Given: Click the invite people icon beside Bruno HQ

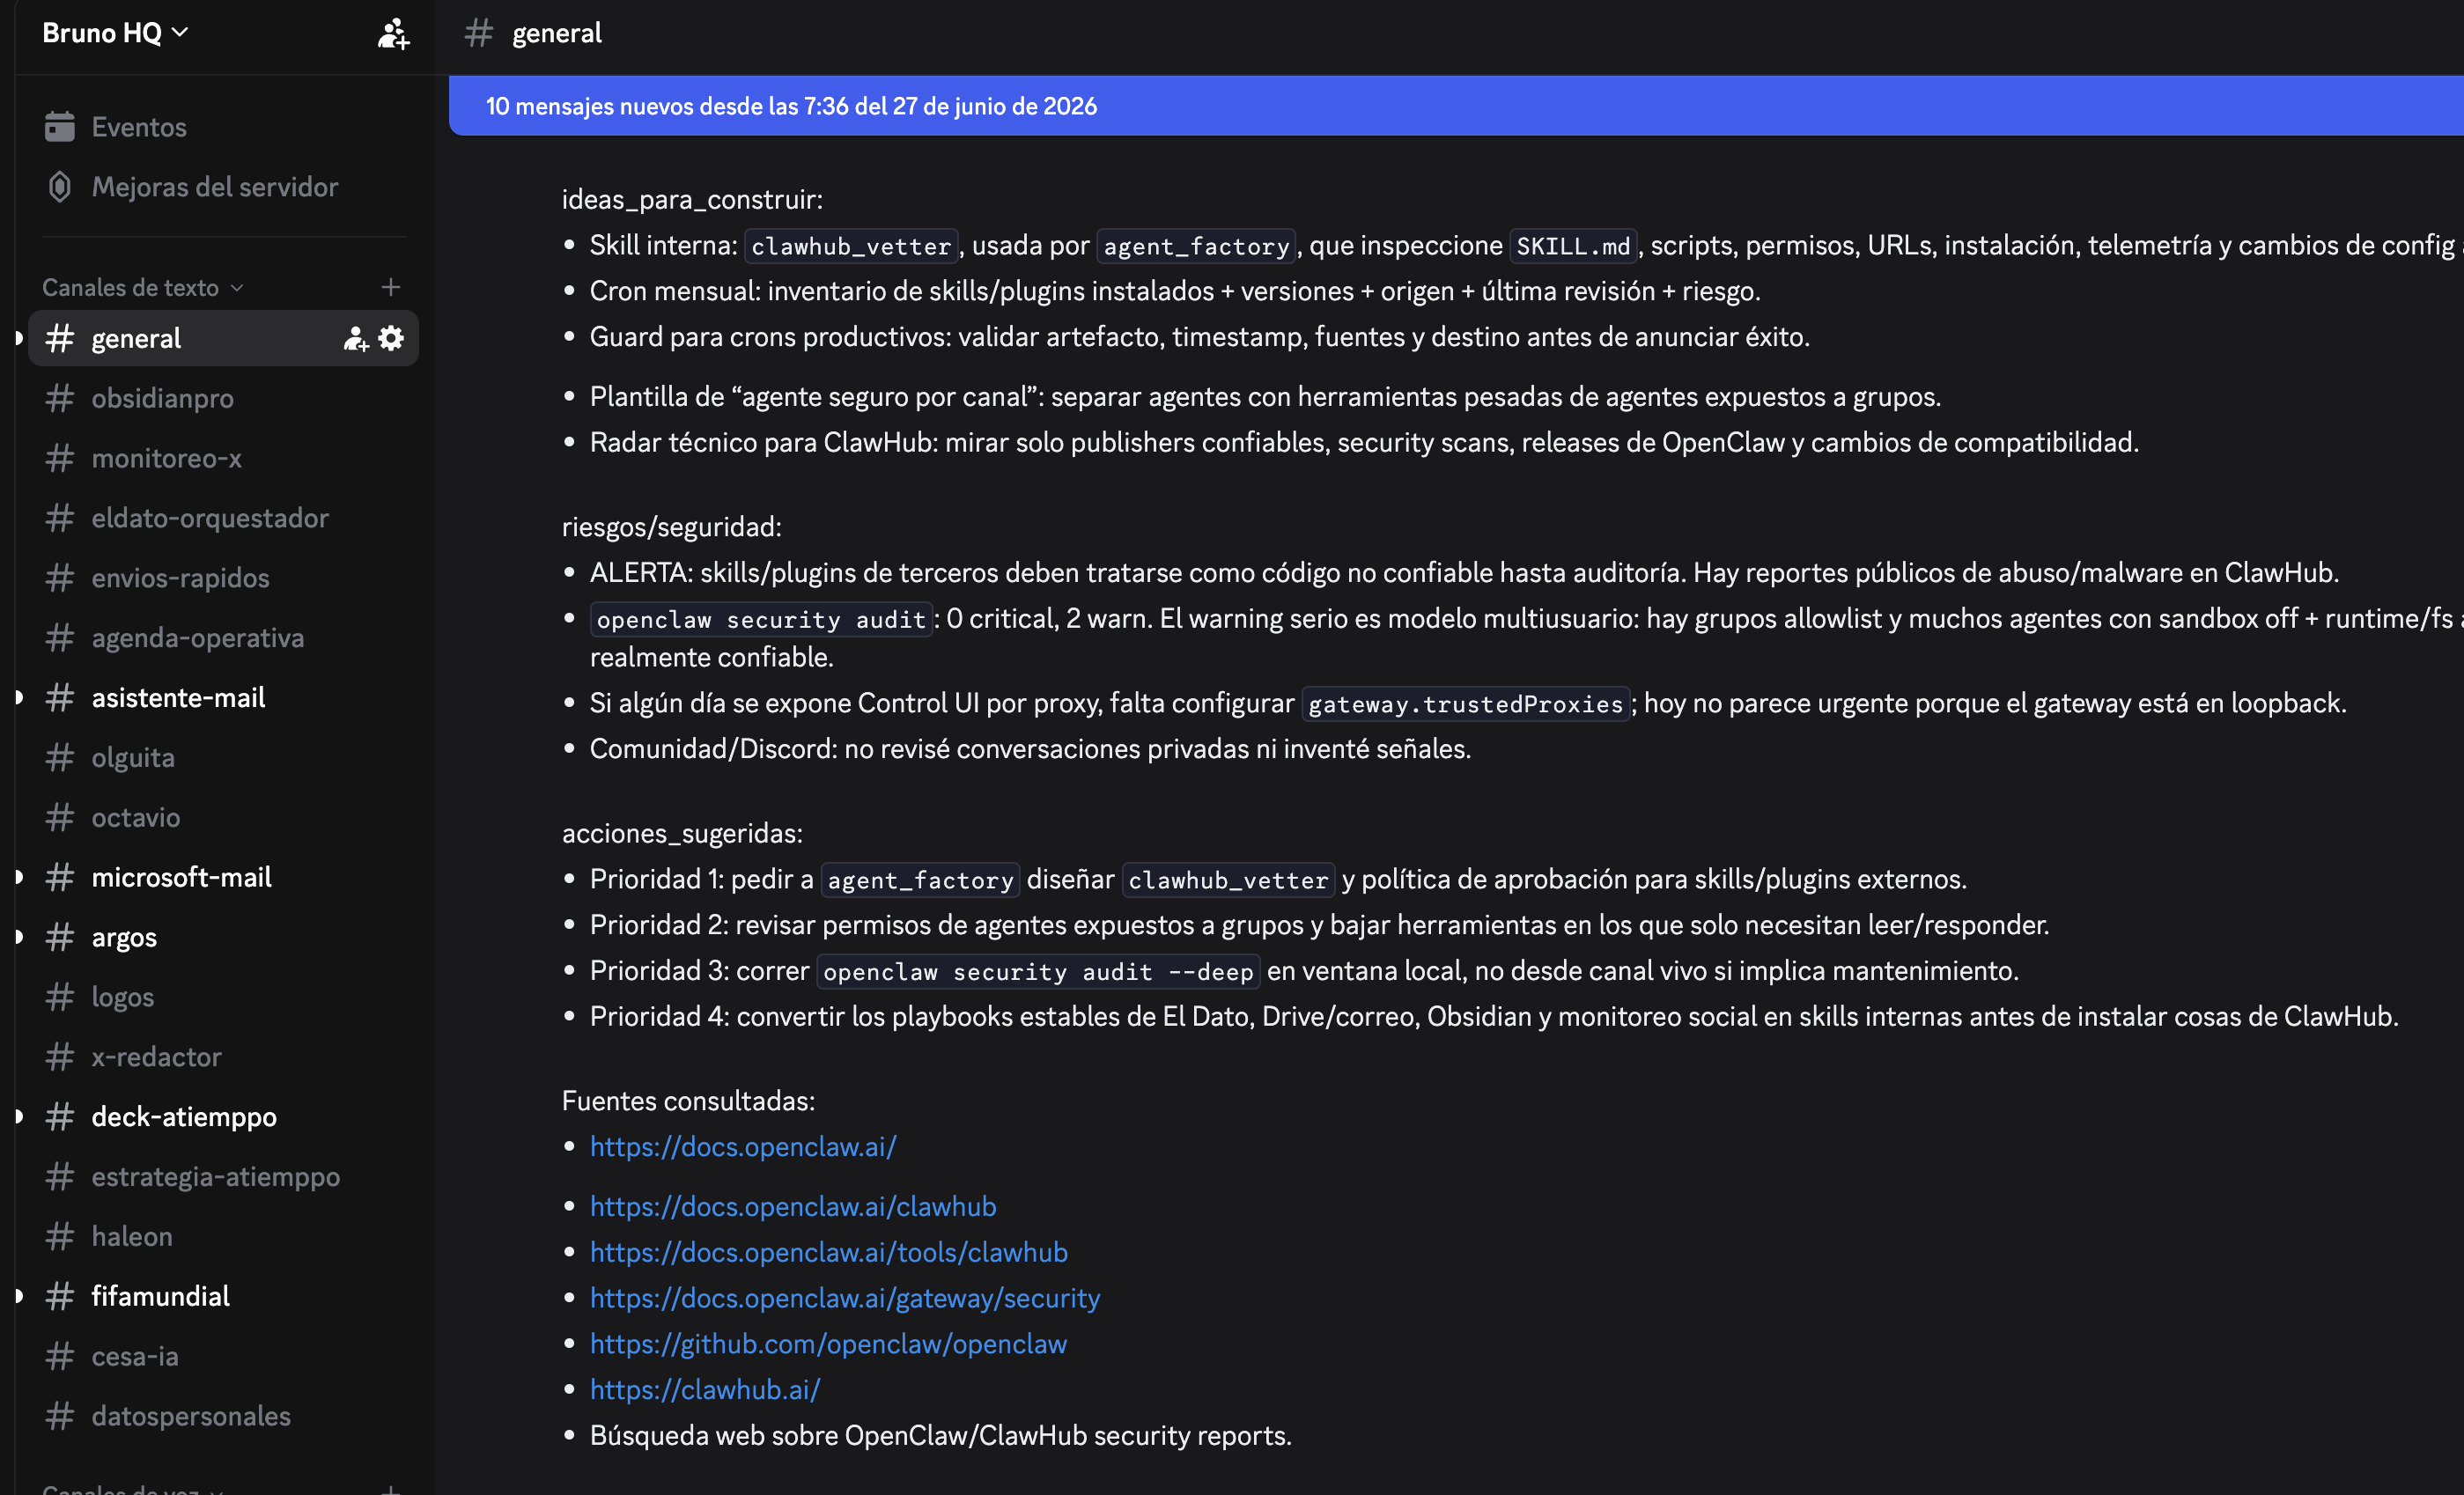Looking at the screenshot, I should coord(393,33).
